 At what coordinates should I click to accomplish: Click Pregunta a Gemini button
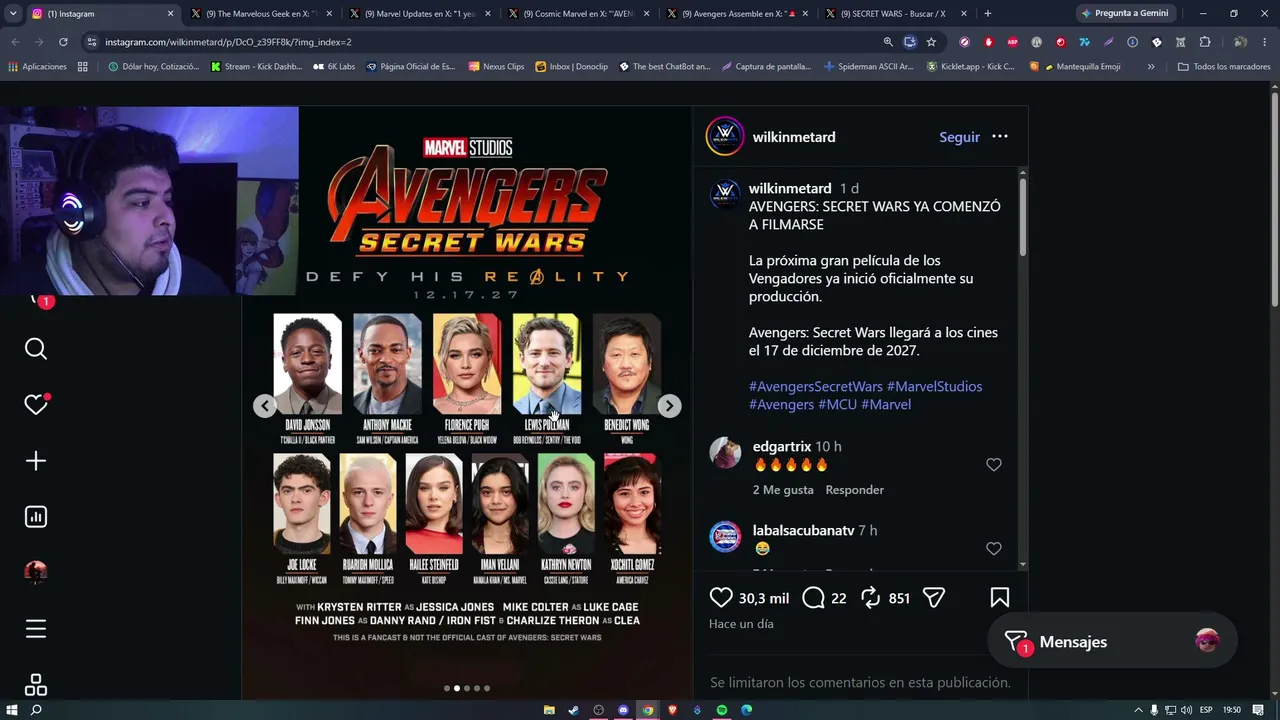click(1126, 14)
